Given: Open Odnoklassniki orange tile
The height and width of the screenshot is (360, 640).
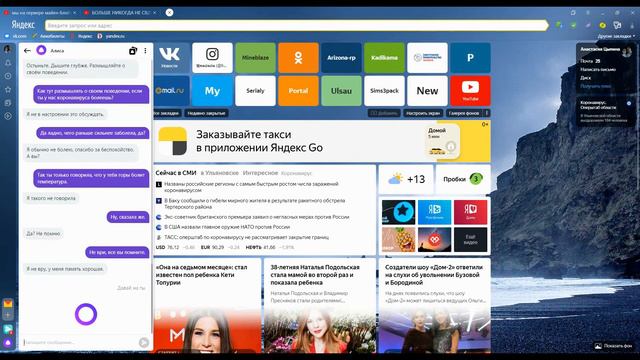Looking at the screenshot, I should pyautogui.click(x=298, y=58).
